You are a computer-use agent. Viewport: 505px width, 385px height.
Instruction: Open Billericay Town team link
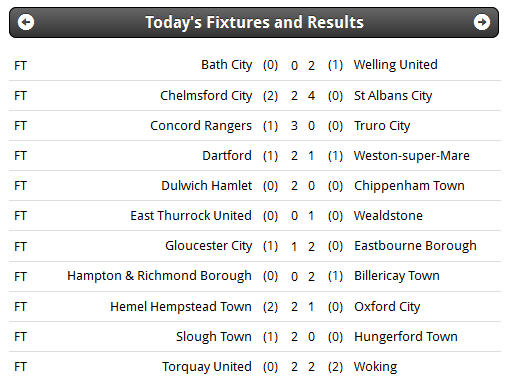pyautogui.click(x=397, y=276)
